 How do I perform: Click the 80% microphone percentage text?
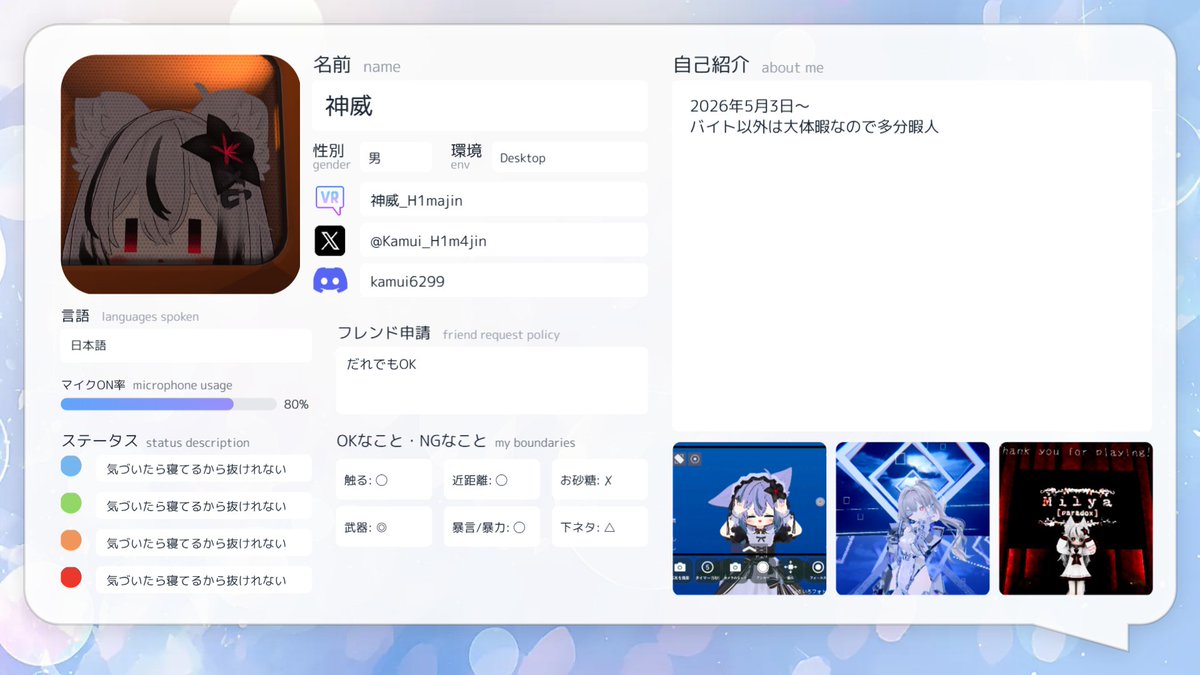(296, 405)
